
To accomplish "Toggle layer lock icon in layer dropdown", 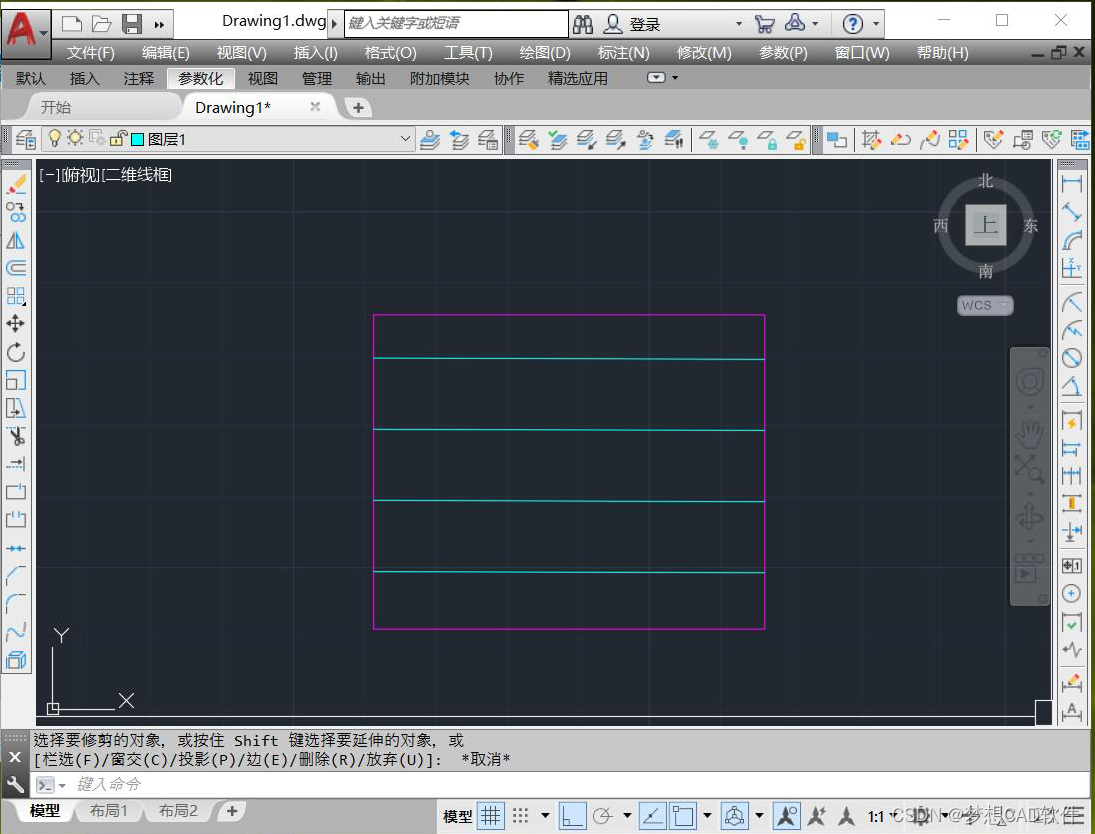I will pyautogui.click(x=117, y=139).
